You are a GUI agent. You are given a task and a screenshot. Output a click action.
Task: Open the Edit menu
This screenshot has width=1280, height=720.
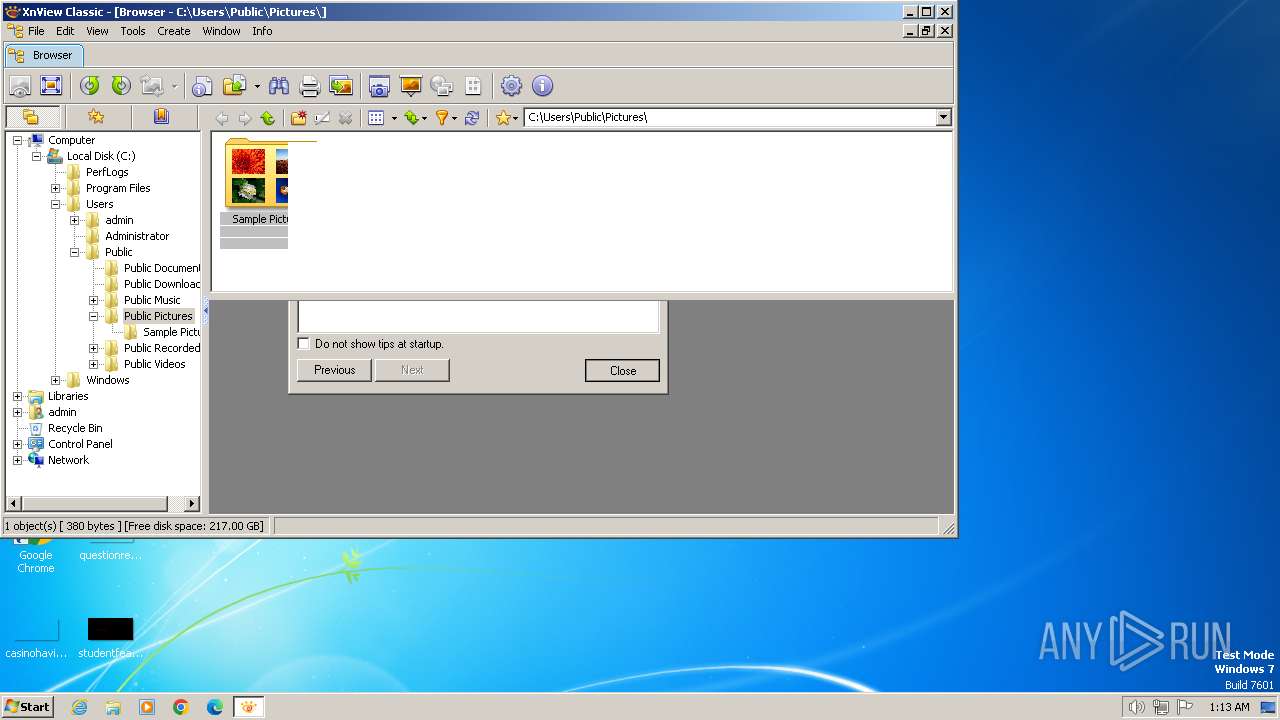[x=65, y=31]
